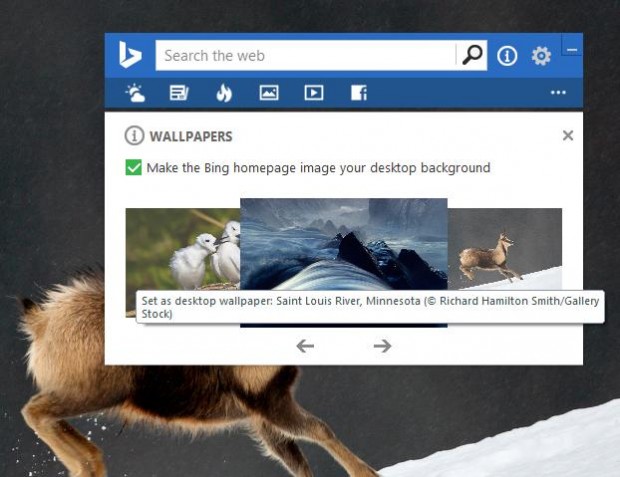The width and height of the screenshot is (620, 477).
Task: Select the leaping chamois wallpaper thumbnail
Action: tap(505, 249)
